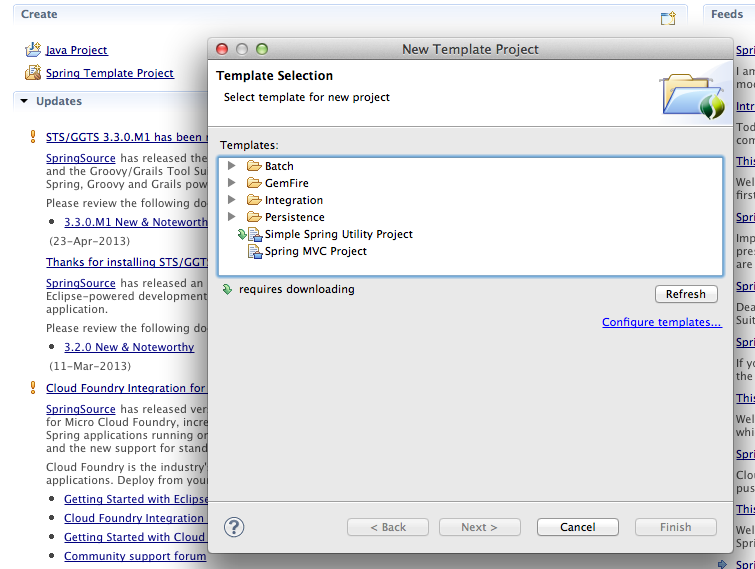
Task: Click the Persistence folder icon
Action: pyautogui.click(x=254, y=217)
